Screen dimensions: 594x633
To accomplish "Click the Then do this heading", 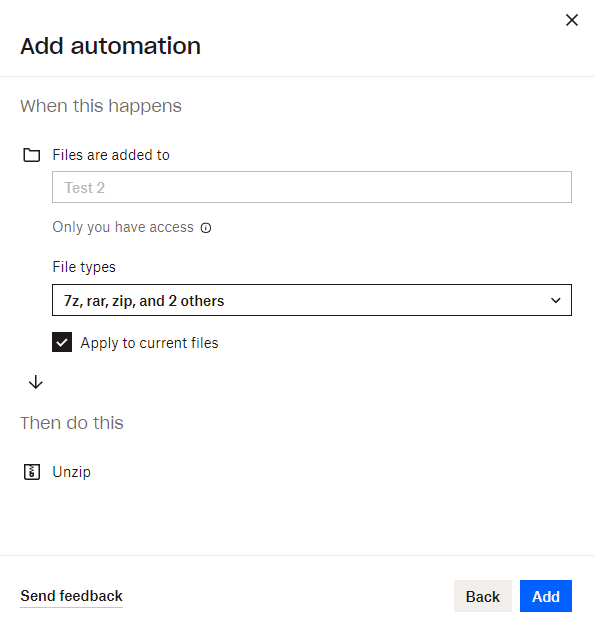I will 72,423.
